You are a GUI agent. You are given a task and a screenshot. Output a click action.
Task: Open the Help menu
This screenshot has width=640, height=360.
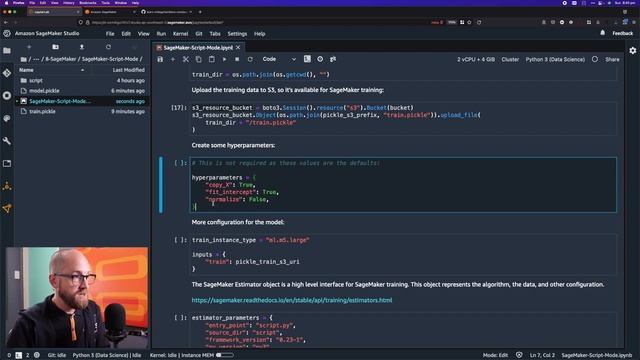260,34
